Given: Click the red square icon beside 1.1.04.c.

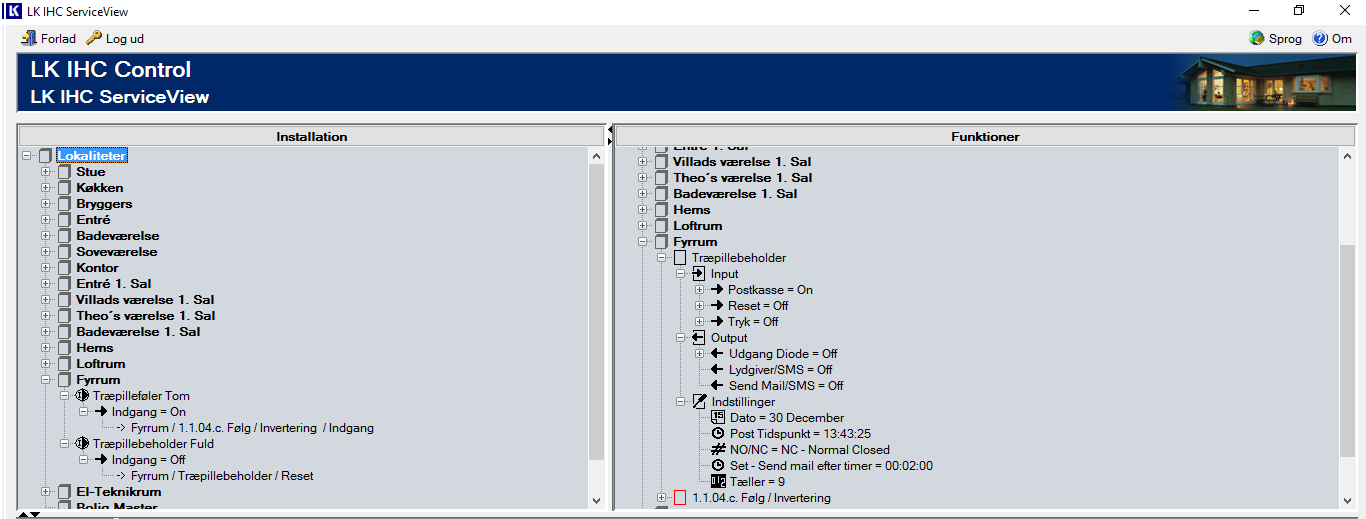Looking at the screenshot, I should [x=680, y=498].
